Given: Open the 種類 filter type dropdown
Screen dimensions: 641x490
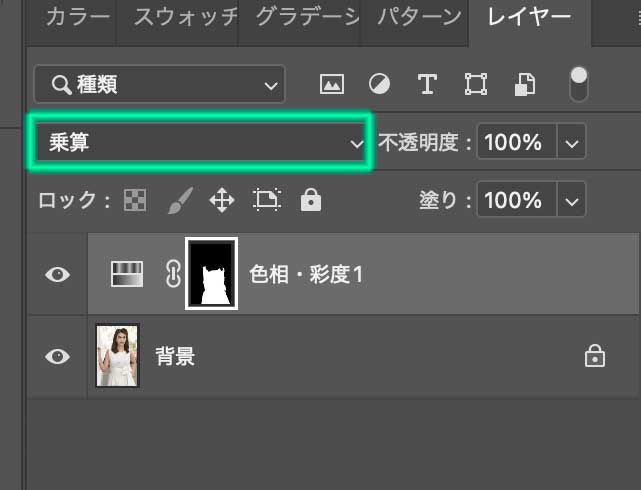Looking at the screenshot, I should click(x=159, y=84).
